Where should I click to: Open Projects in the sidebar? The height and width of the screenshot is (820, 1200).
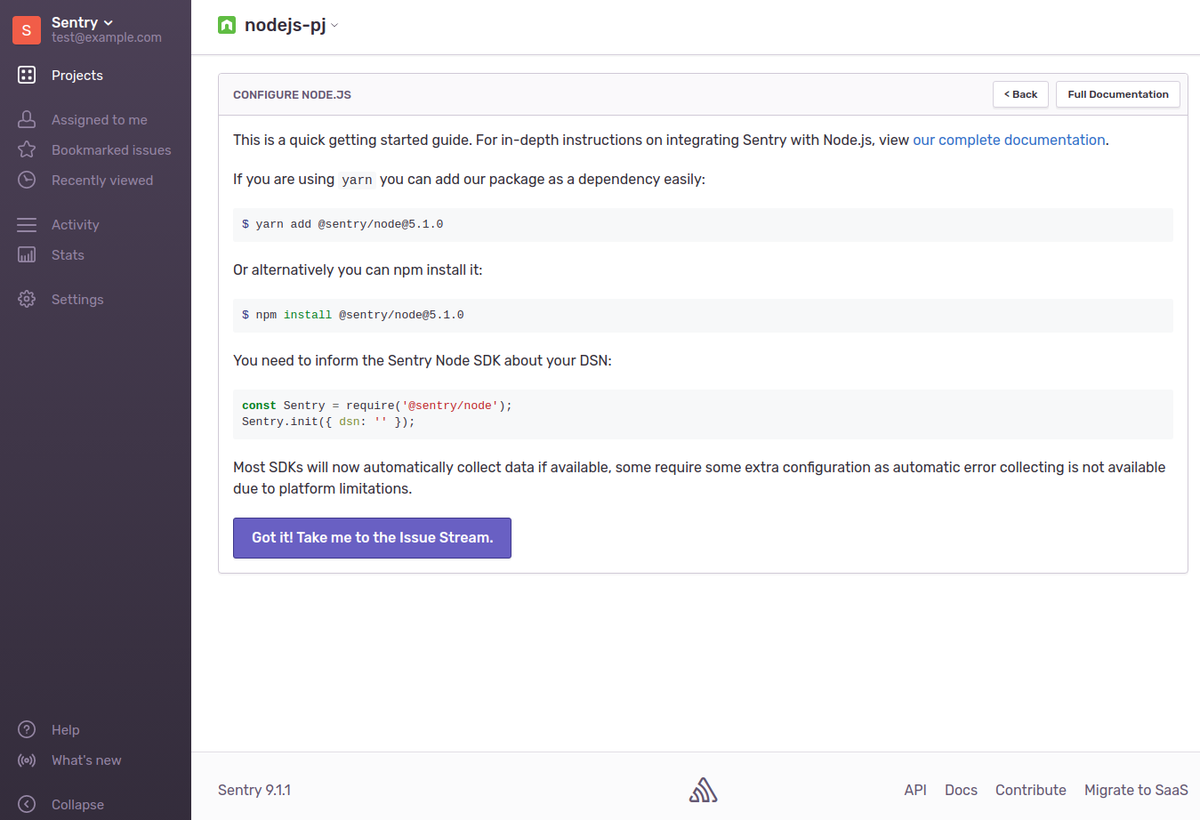click(77, 75)
